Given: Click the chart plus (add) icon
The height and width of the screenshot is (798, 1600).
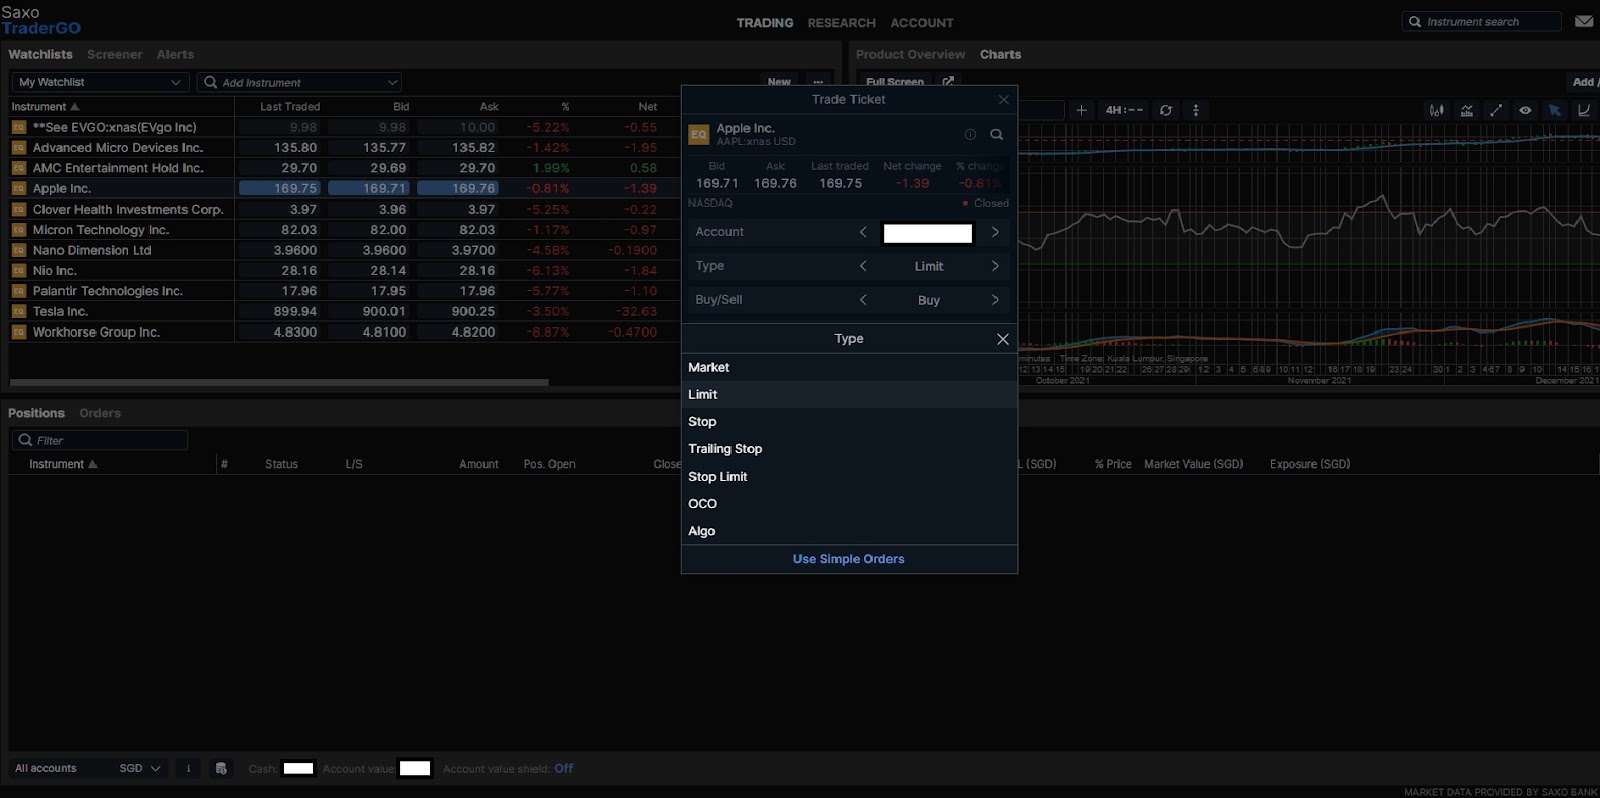Looking at the screenshot, I should [x=1081, y=110].
